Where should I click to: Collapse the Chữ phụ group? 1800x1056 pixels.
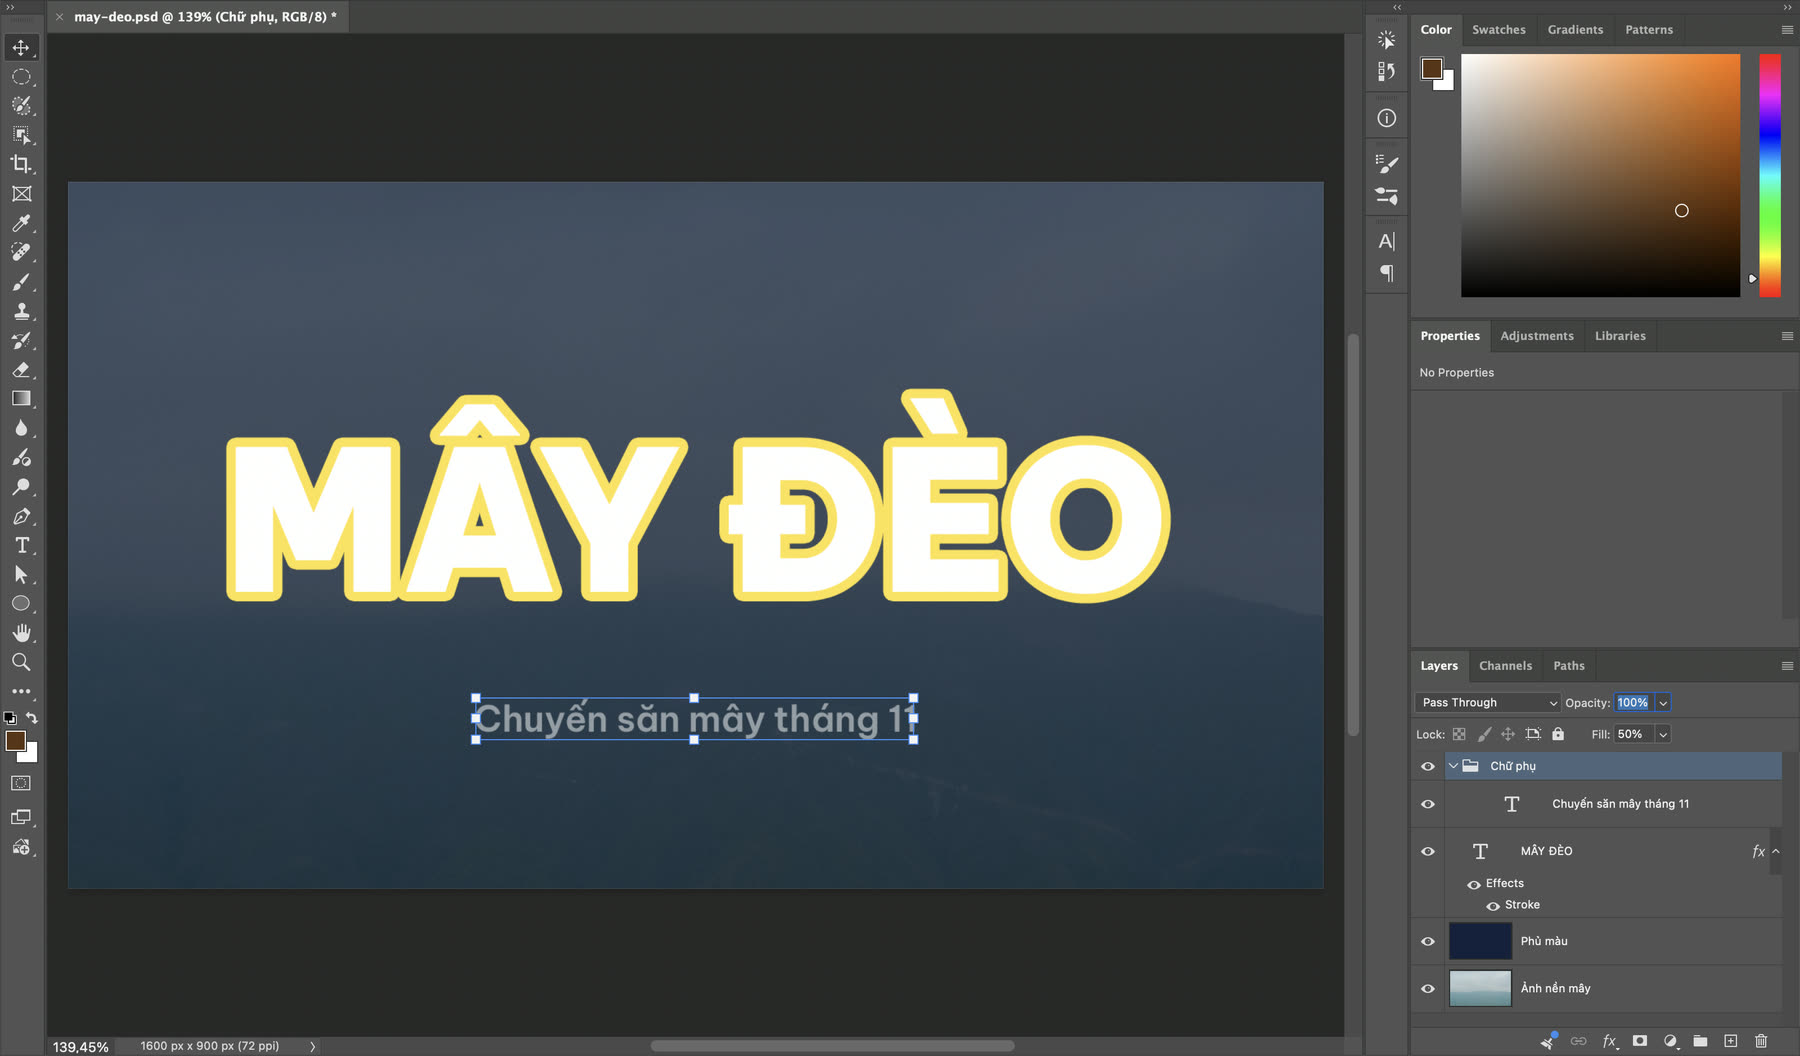point(1453,766)
